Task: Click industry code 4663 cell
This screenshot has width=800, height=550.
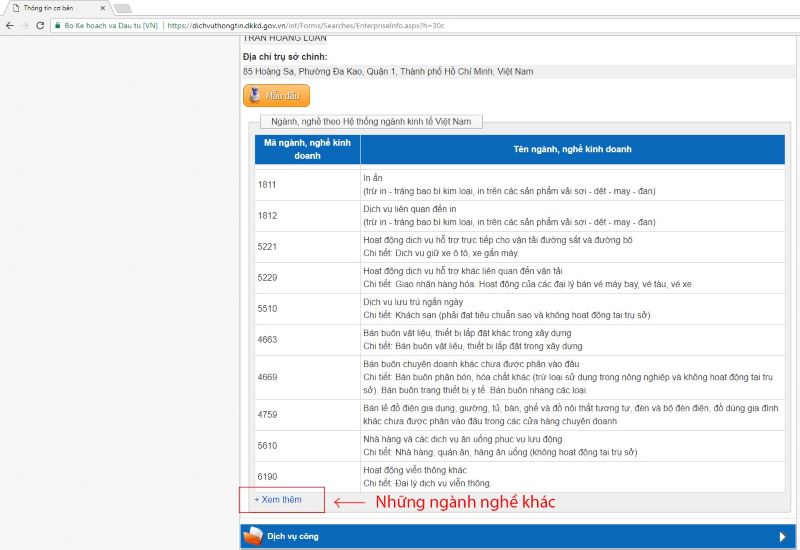Action: coord(308,340)
